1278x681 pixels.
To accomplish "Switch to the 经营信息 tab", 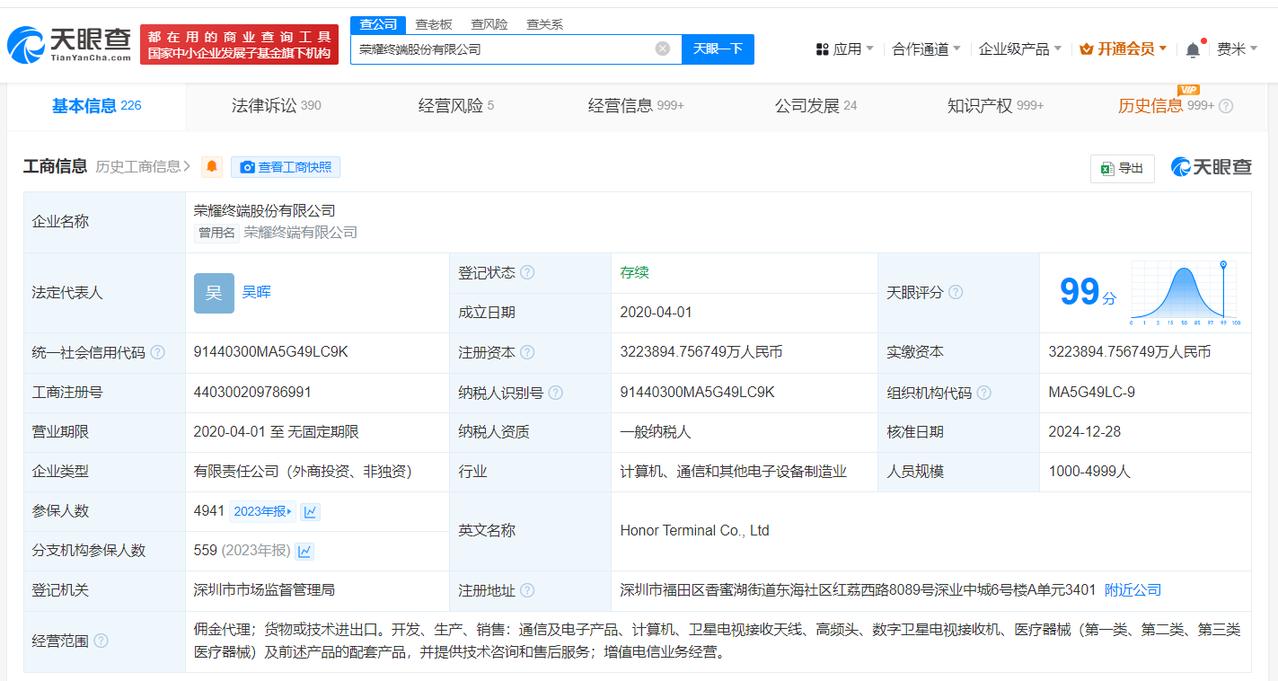I will 636,106.
